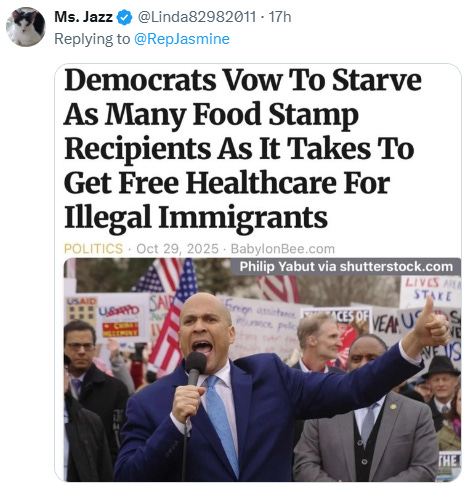Viewport: 469px width, 486px height.
Task: Open the 17h timestamp permalink
Action: point(280,17)
